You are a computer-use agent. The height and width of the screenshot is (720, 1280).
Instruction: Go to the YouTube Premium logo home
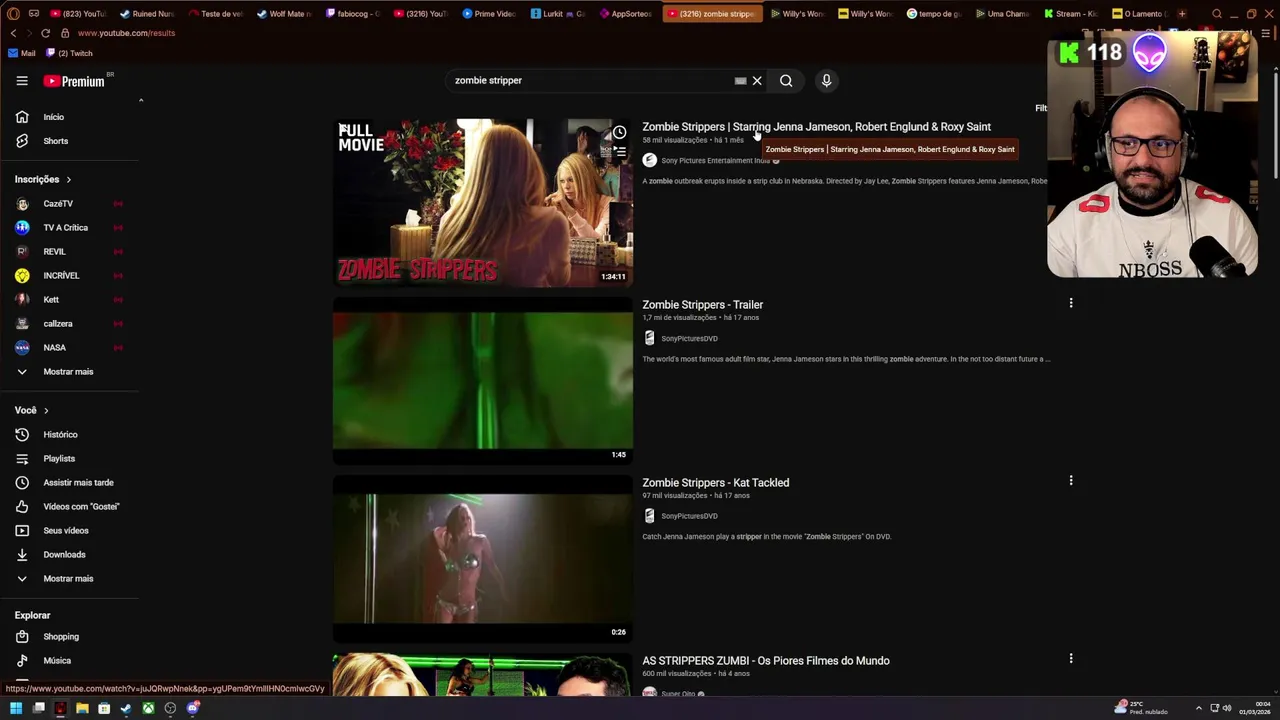[x=75, y=81]
